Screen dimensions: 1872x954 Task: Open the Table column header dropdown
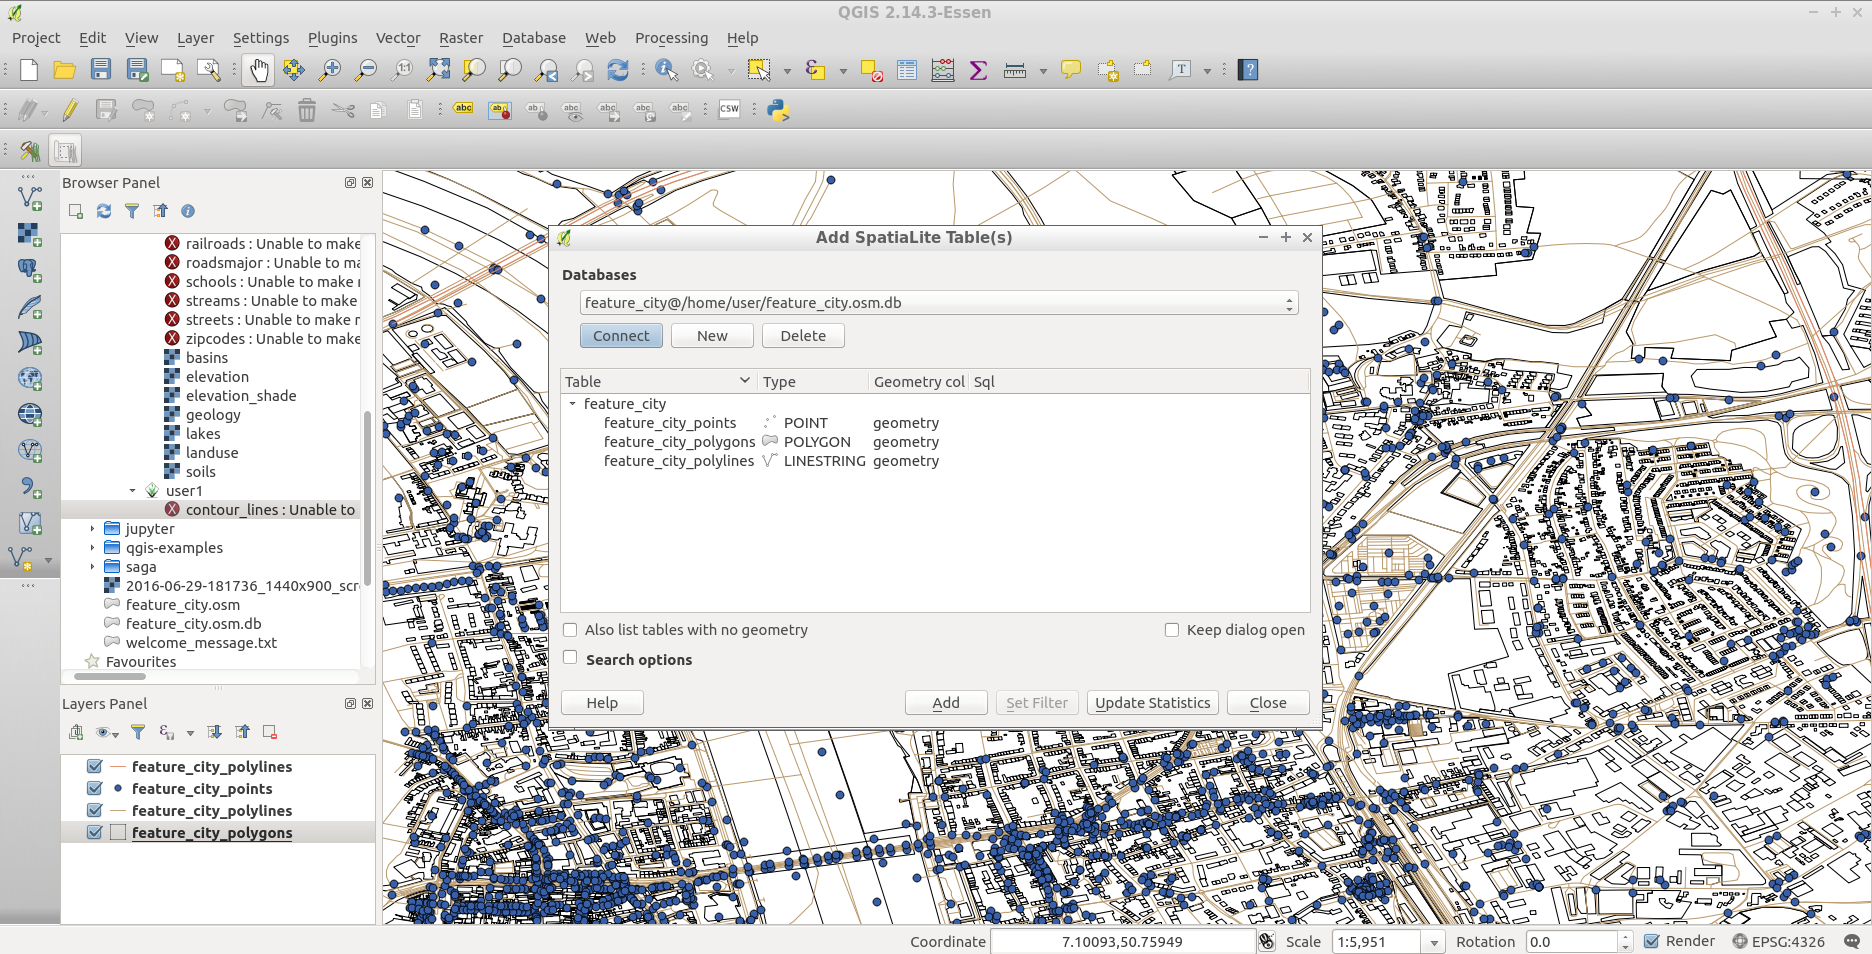[x=744, y=380]
